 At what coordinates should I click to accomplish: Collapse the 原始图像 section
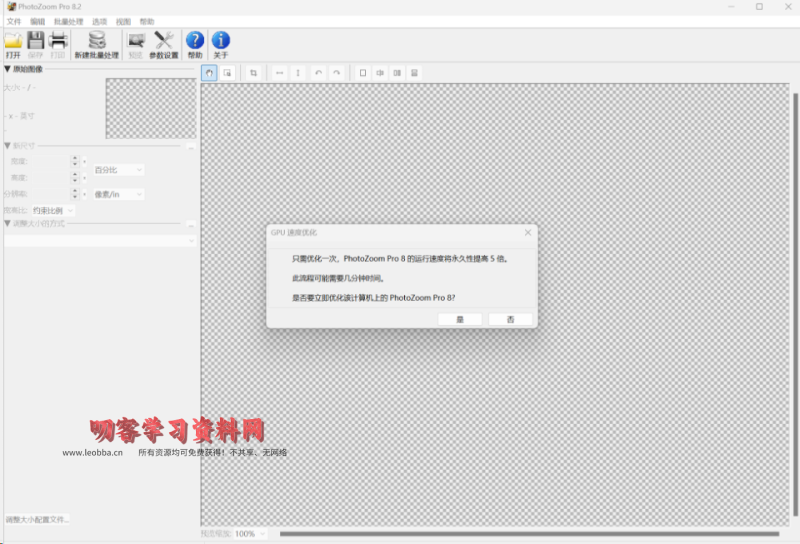coord(7,69)
